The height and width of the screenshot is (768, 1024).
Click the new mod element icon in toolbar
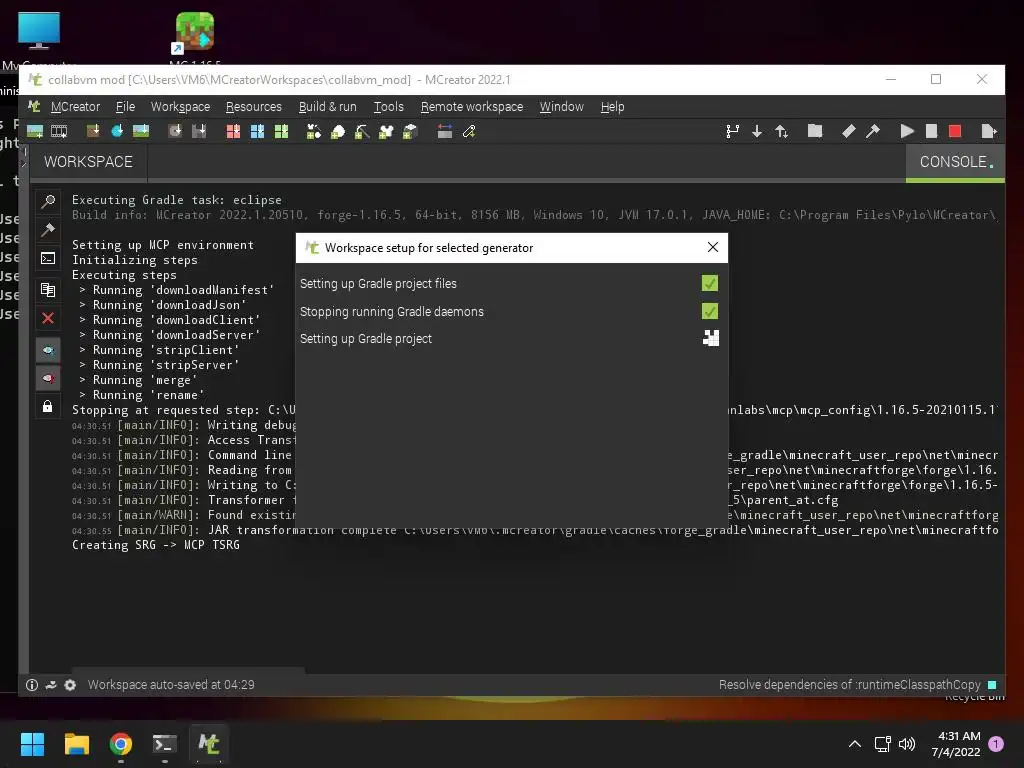point(35,132)
